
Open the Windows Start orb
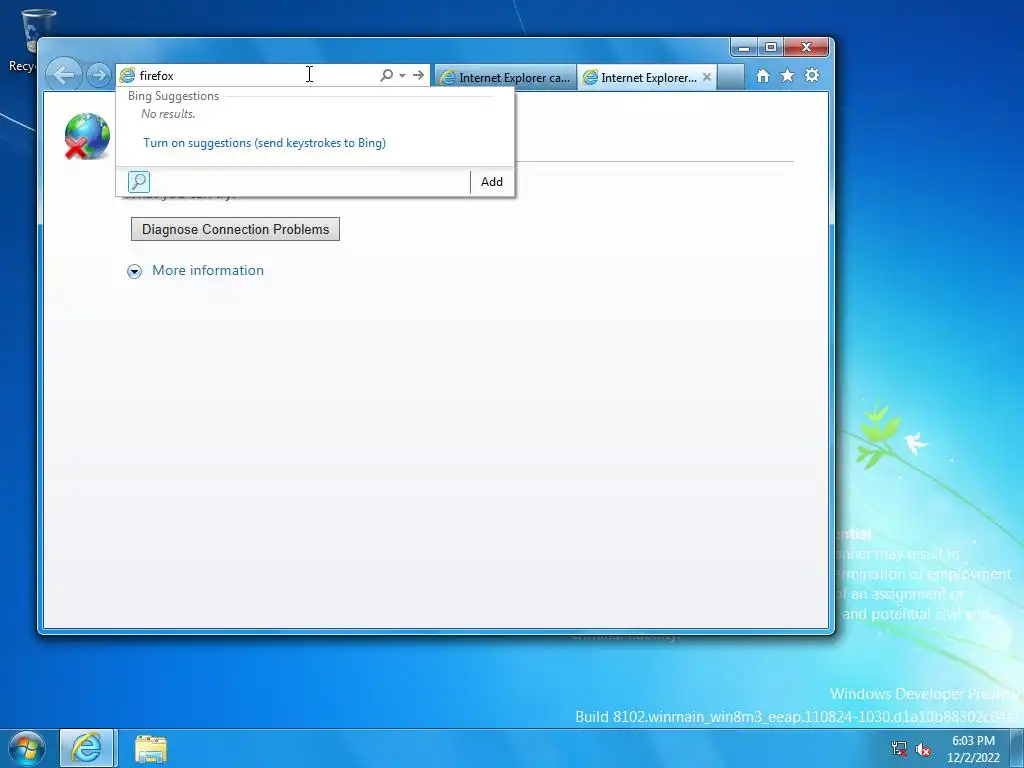coord(26,748)
